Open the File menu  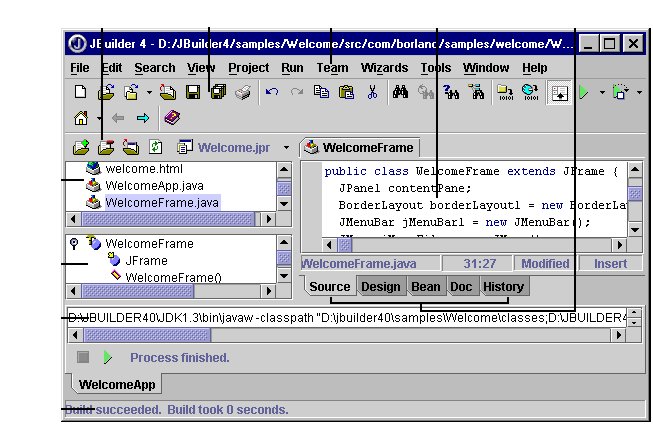click(80, 68)
